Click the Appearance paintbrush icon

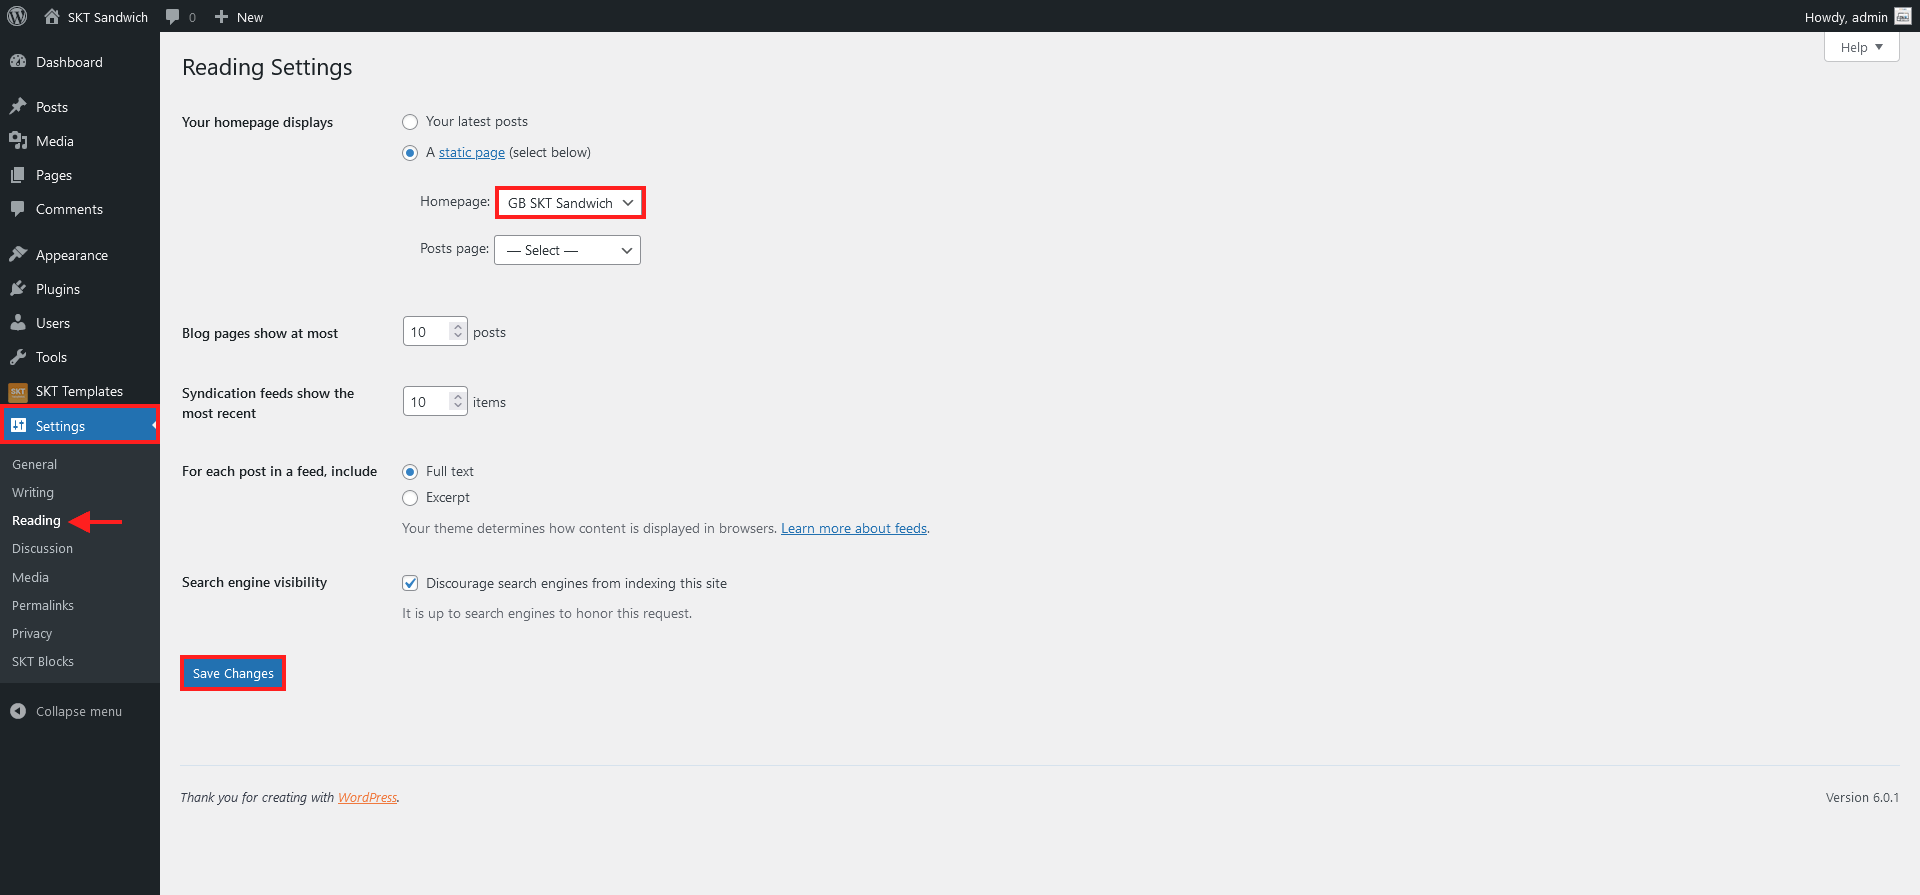(x=18, y=254)
